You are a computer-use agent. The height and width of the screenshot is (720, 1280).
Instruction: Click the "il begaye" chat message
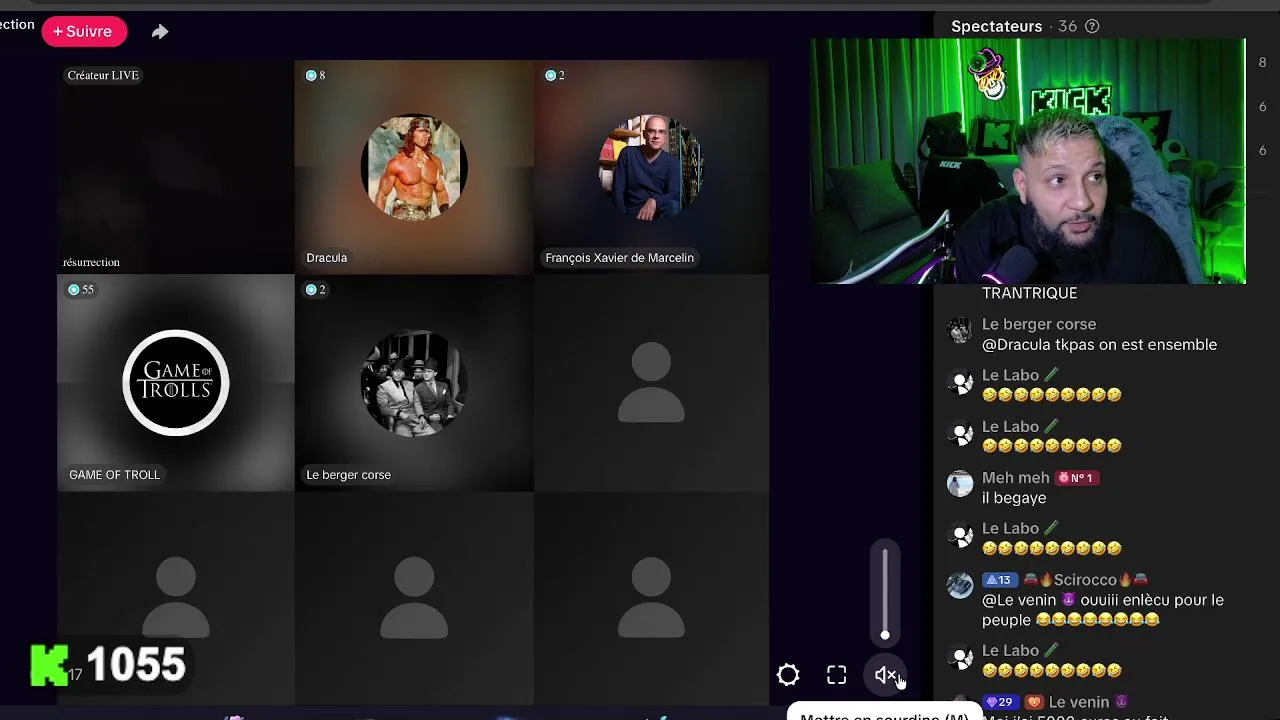(x=1014, y=498)
